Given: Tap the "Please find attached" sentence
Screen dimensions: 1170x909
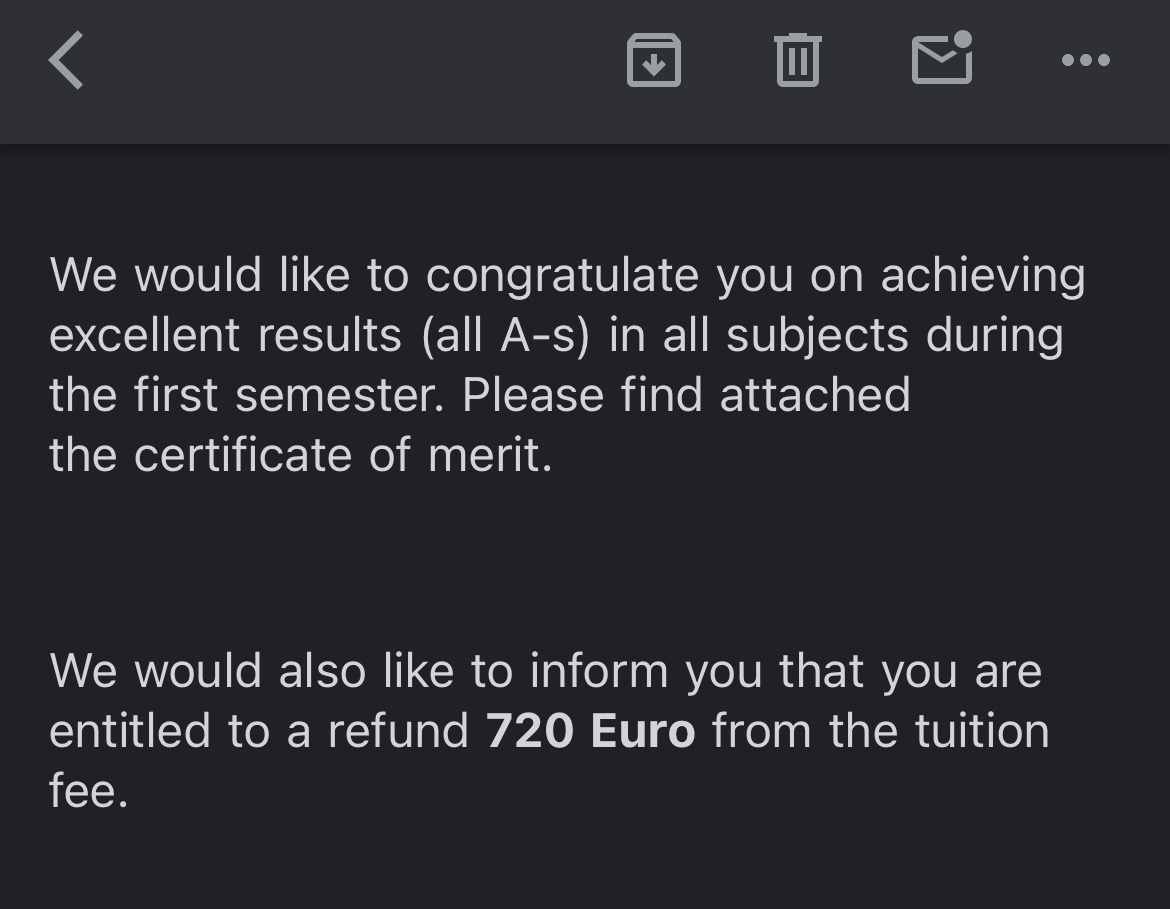Looking at the screenshot, I should [x=686, y=396].
